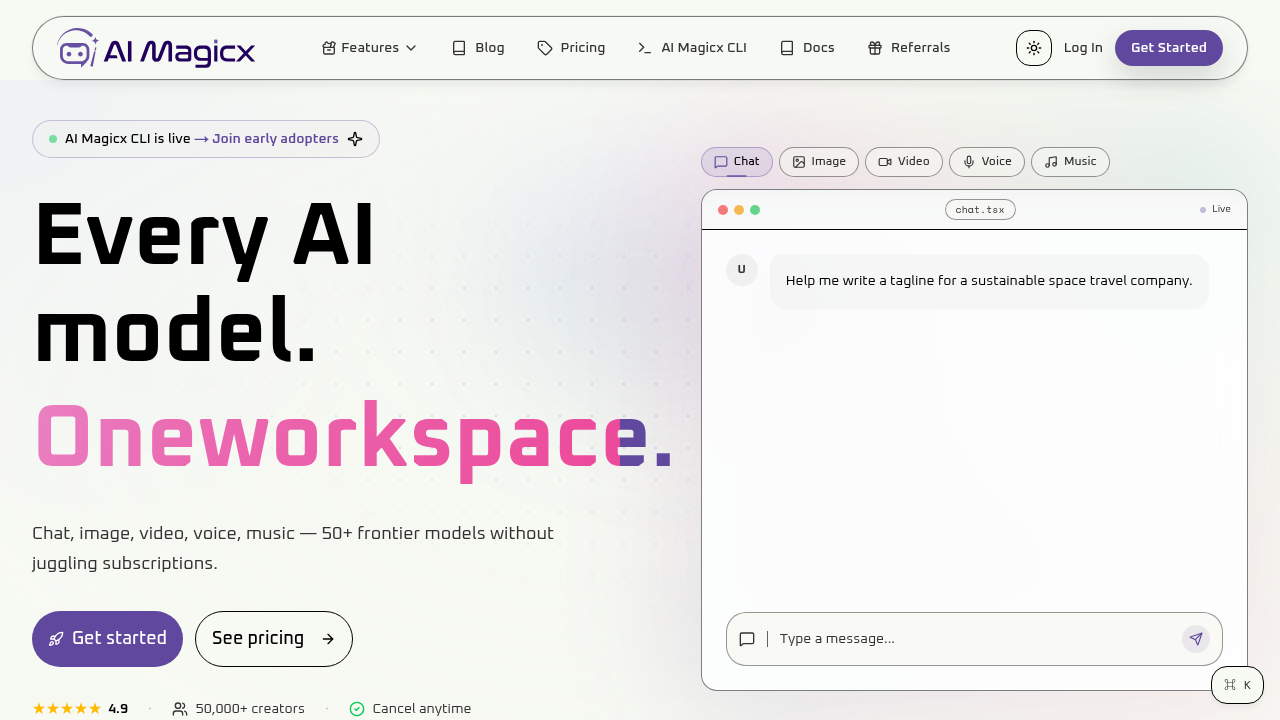Click the space travel tagline message bubble

tap(989, 281)
